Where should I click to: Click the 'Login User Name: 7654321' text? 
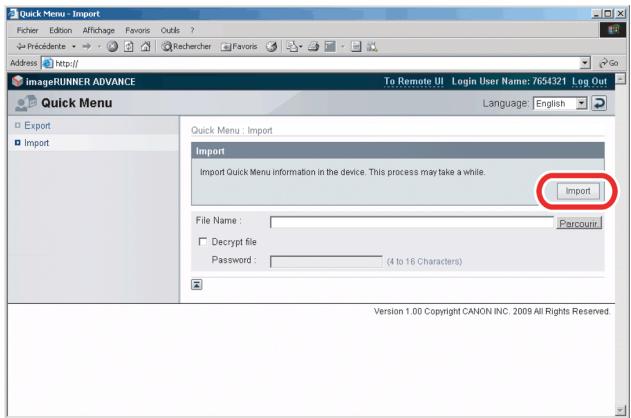tap(509, 81)
